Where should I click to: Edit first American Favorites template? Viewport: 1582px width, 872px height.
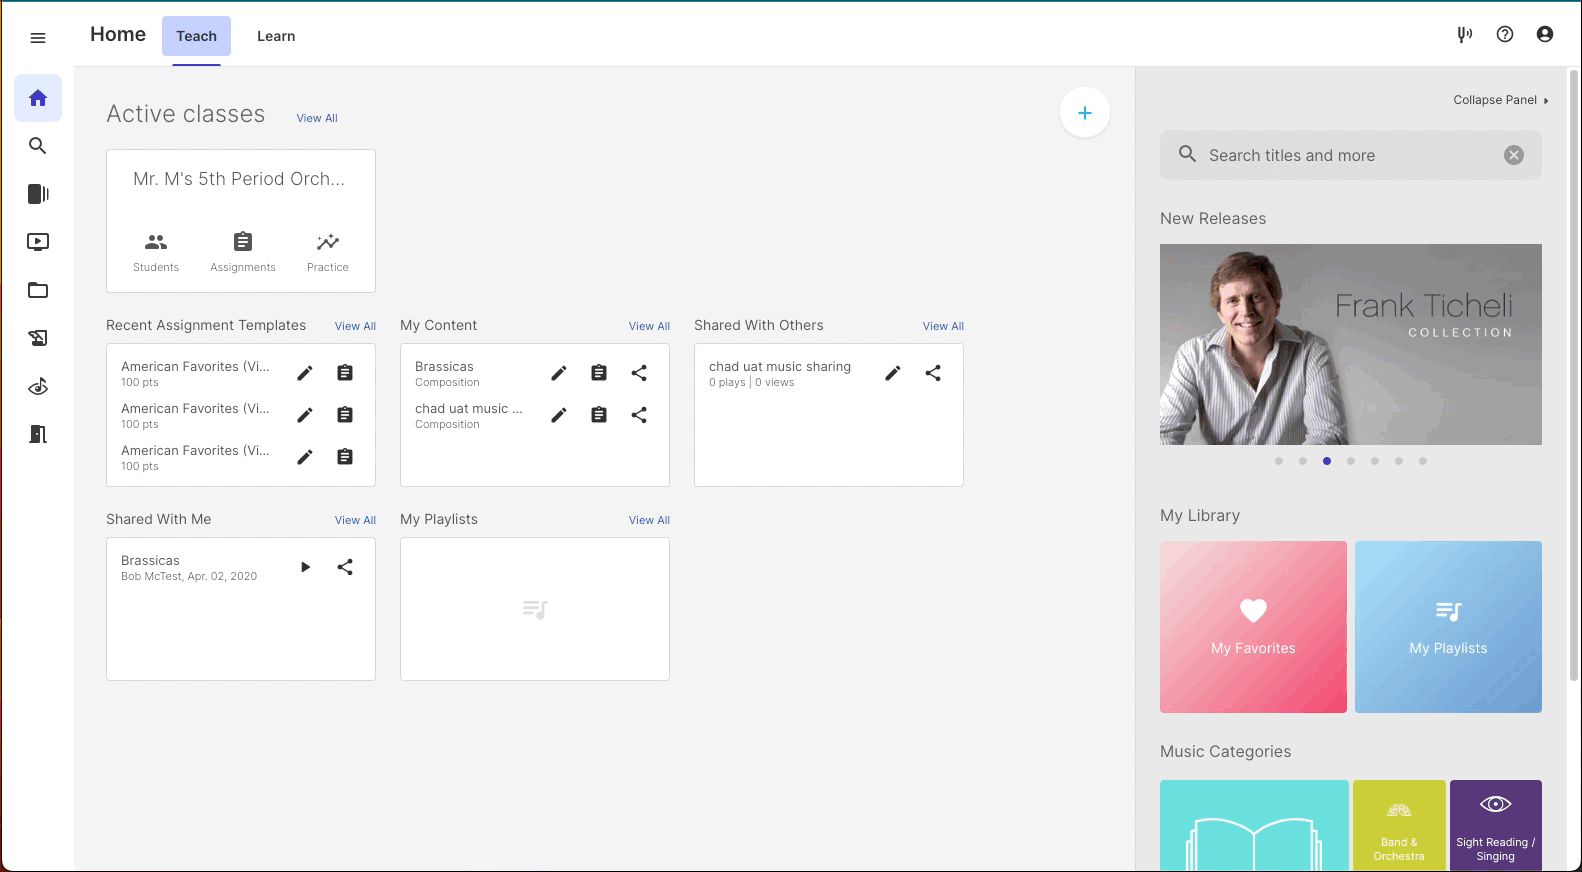(305, 373)
